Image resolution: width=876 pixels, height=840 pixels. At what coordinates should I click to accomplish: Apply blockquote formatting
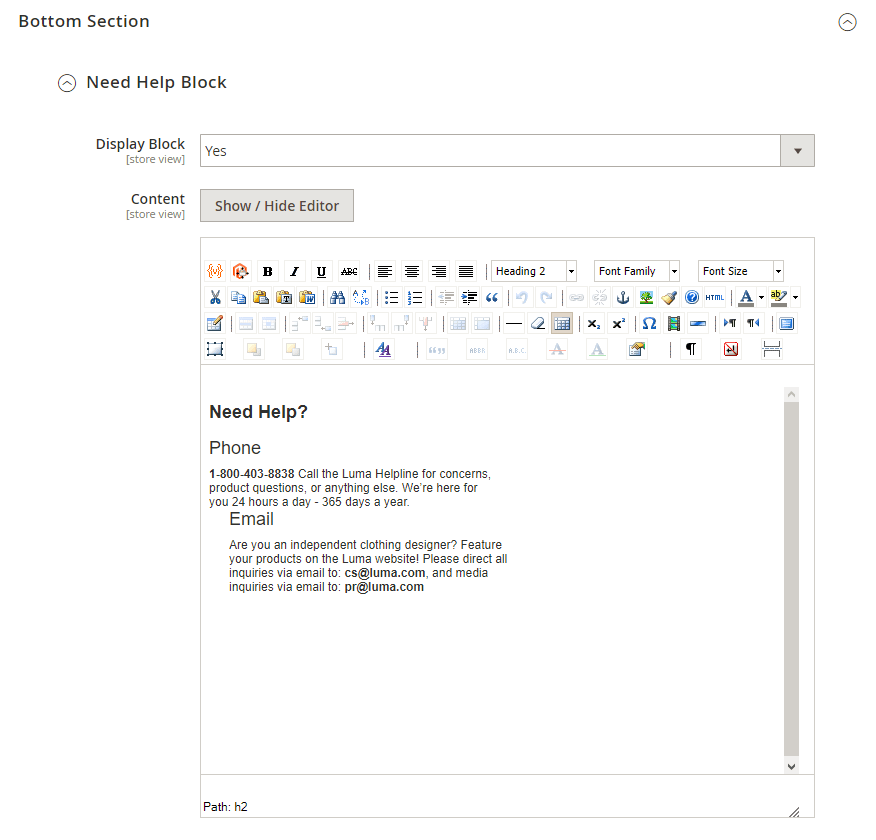coord(492,297)
